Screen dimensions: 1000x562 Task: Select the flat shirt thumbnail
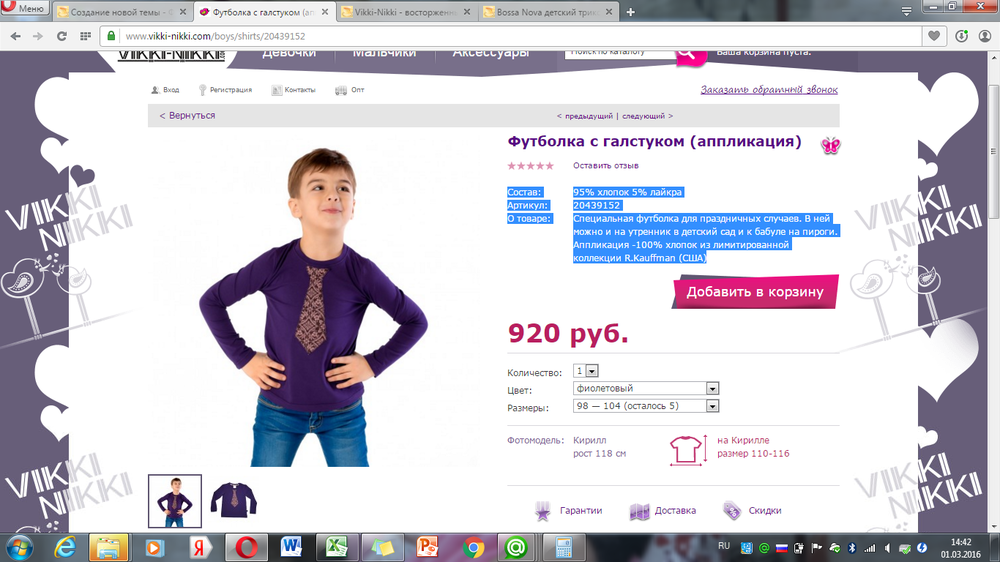(x=234, y=499)
